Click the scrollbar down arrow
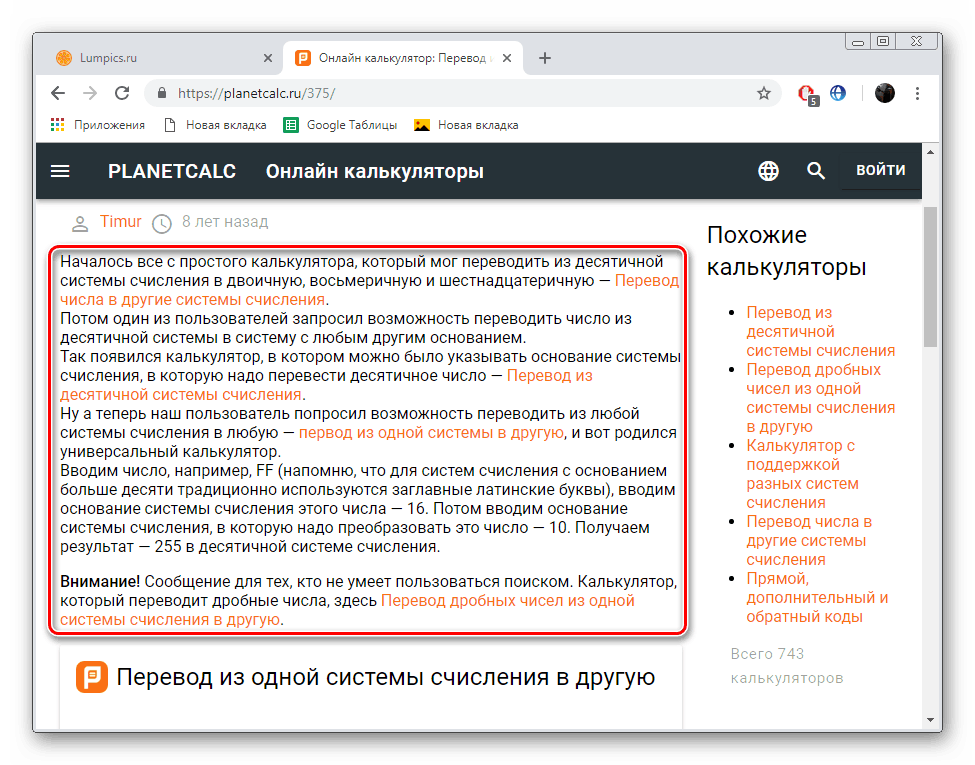Image resolution: width=975 pixels, height=765 pixels. tap(930, 720)
